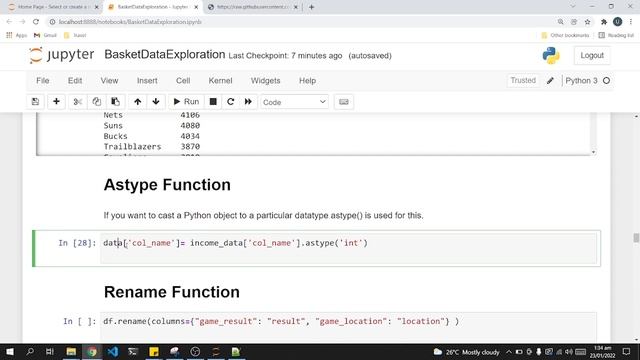This screenshot has width=640, height=360.
Task: Switch to the githubusercontent browser tab
Action: 253,7
